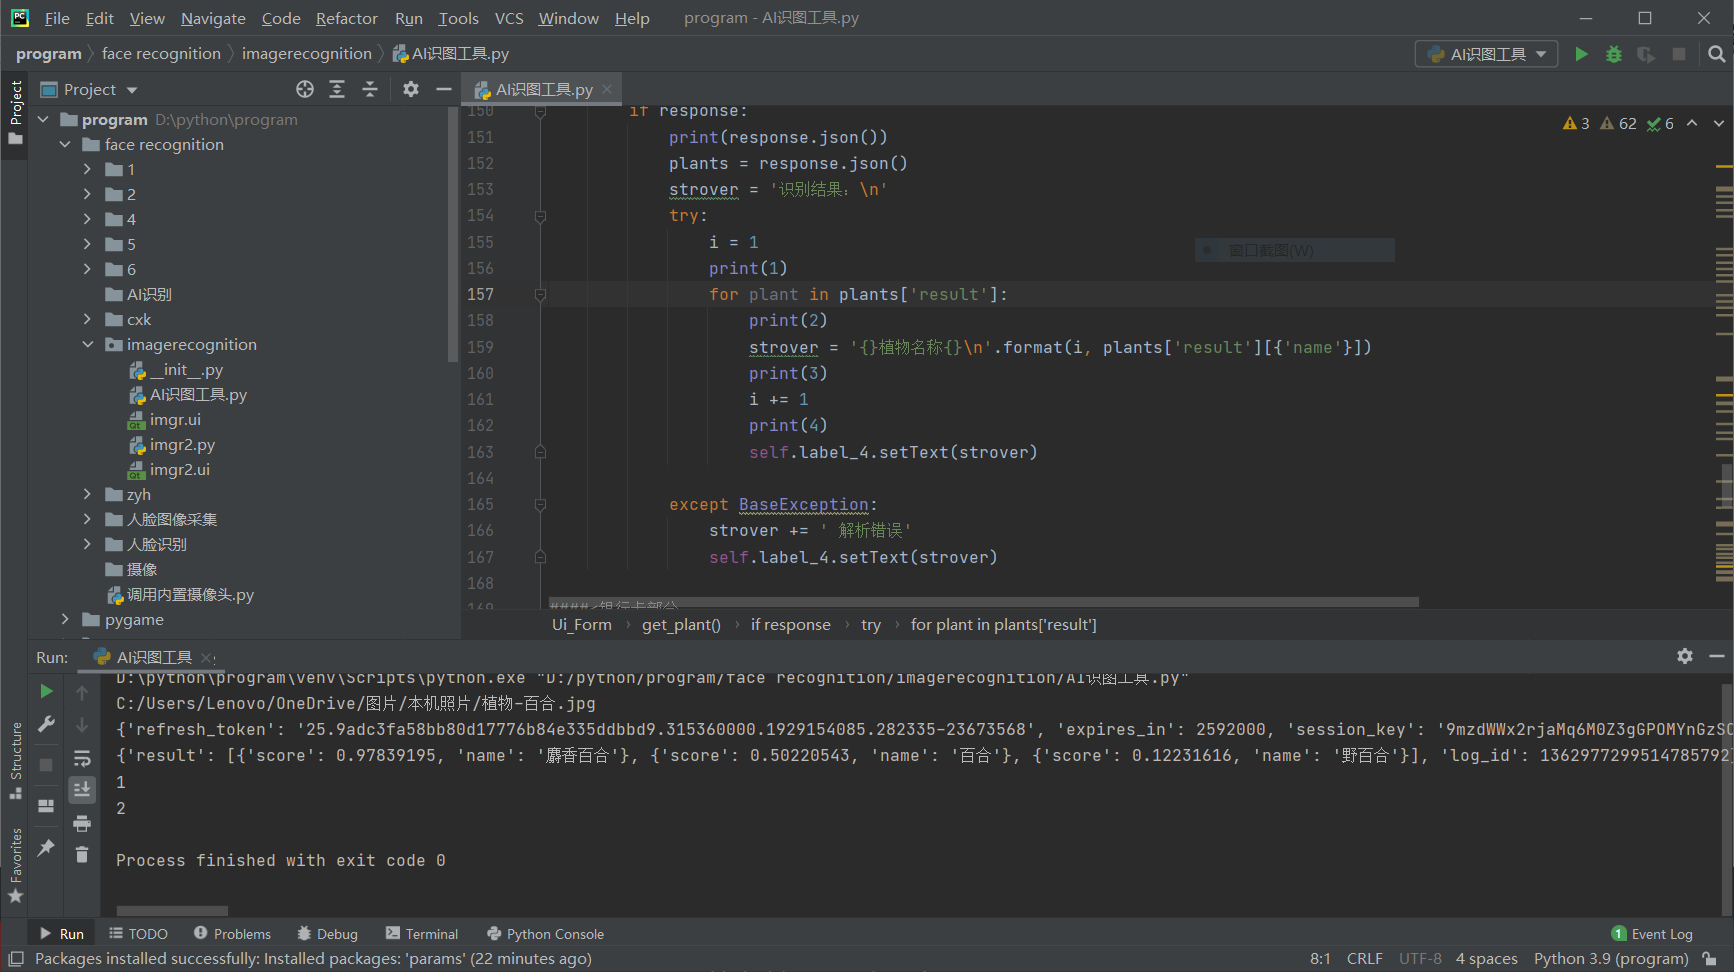Open the Python Console tool window

[x=546, y=934]
